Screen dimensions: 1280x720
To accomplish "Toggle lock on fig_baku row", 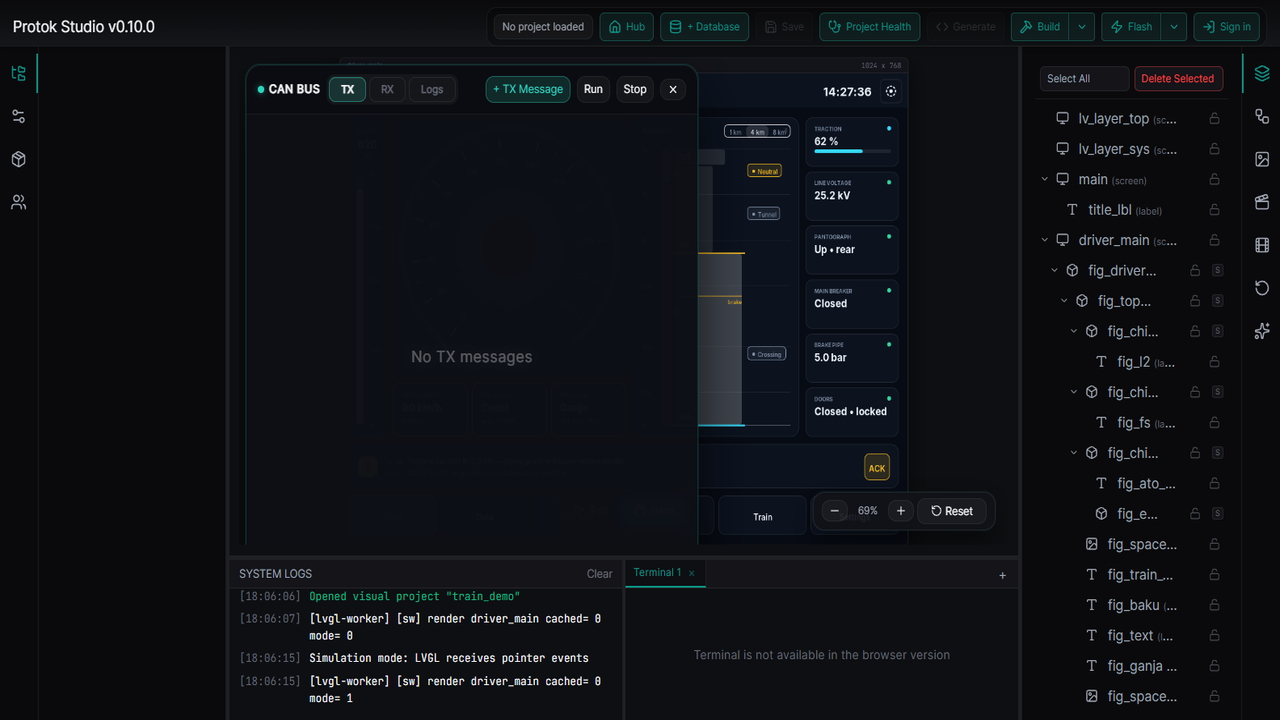I will 1215,605.
